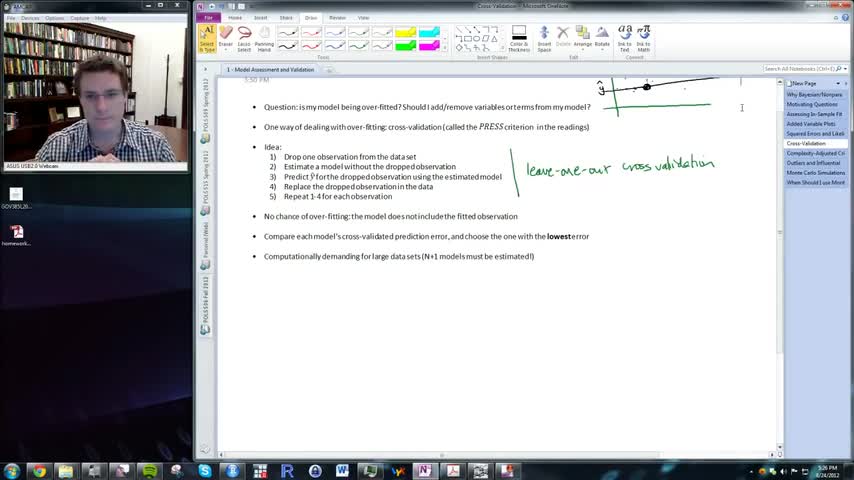The height and width of the screenshot is (480, 854).
Task: Convert ink using Ink to Text
Action: click(x=625, y=39)
